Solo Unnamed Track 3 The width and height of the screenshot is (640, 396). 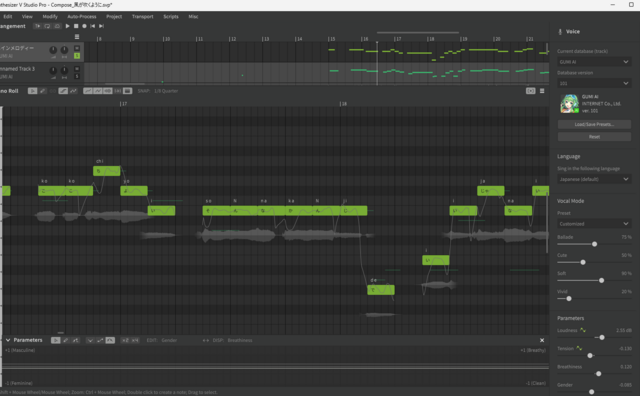tap(77, 76)
